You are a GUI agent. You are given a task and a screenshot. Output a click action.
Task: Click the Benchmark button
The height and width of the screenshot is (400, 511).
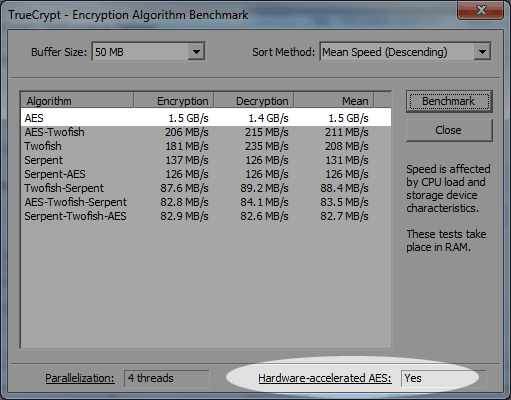[449, 101]
